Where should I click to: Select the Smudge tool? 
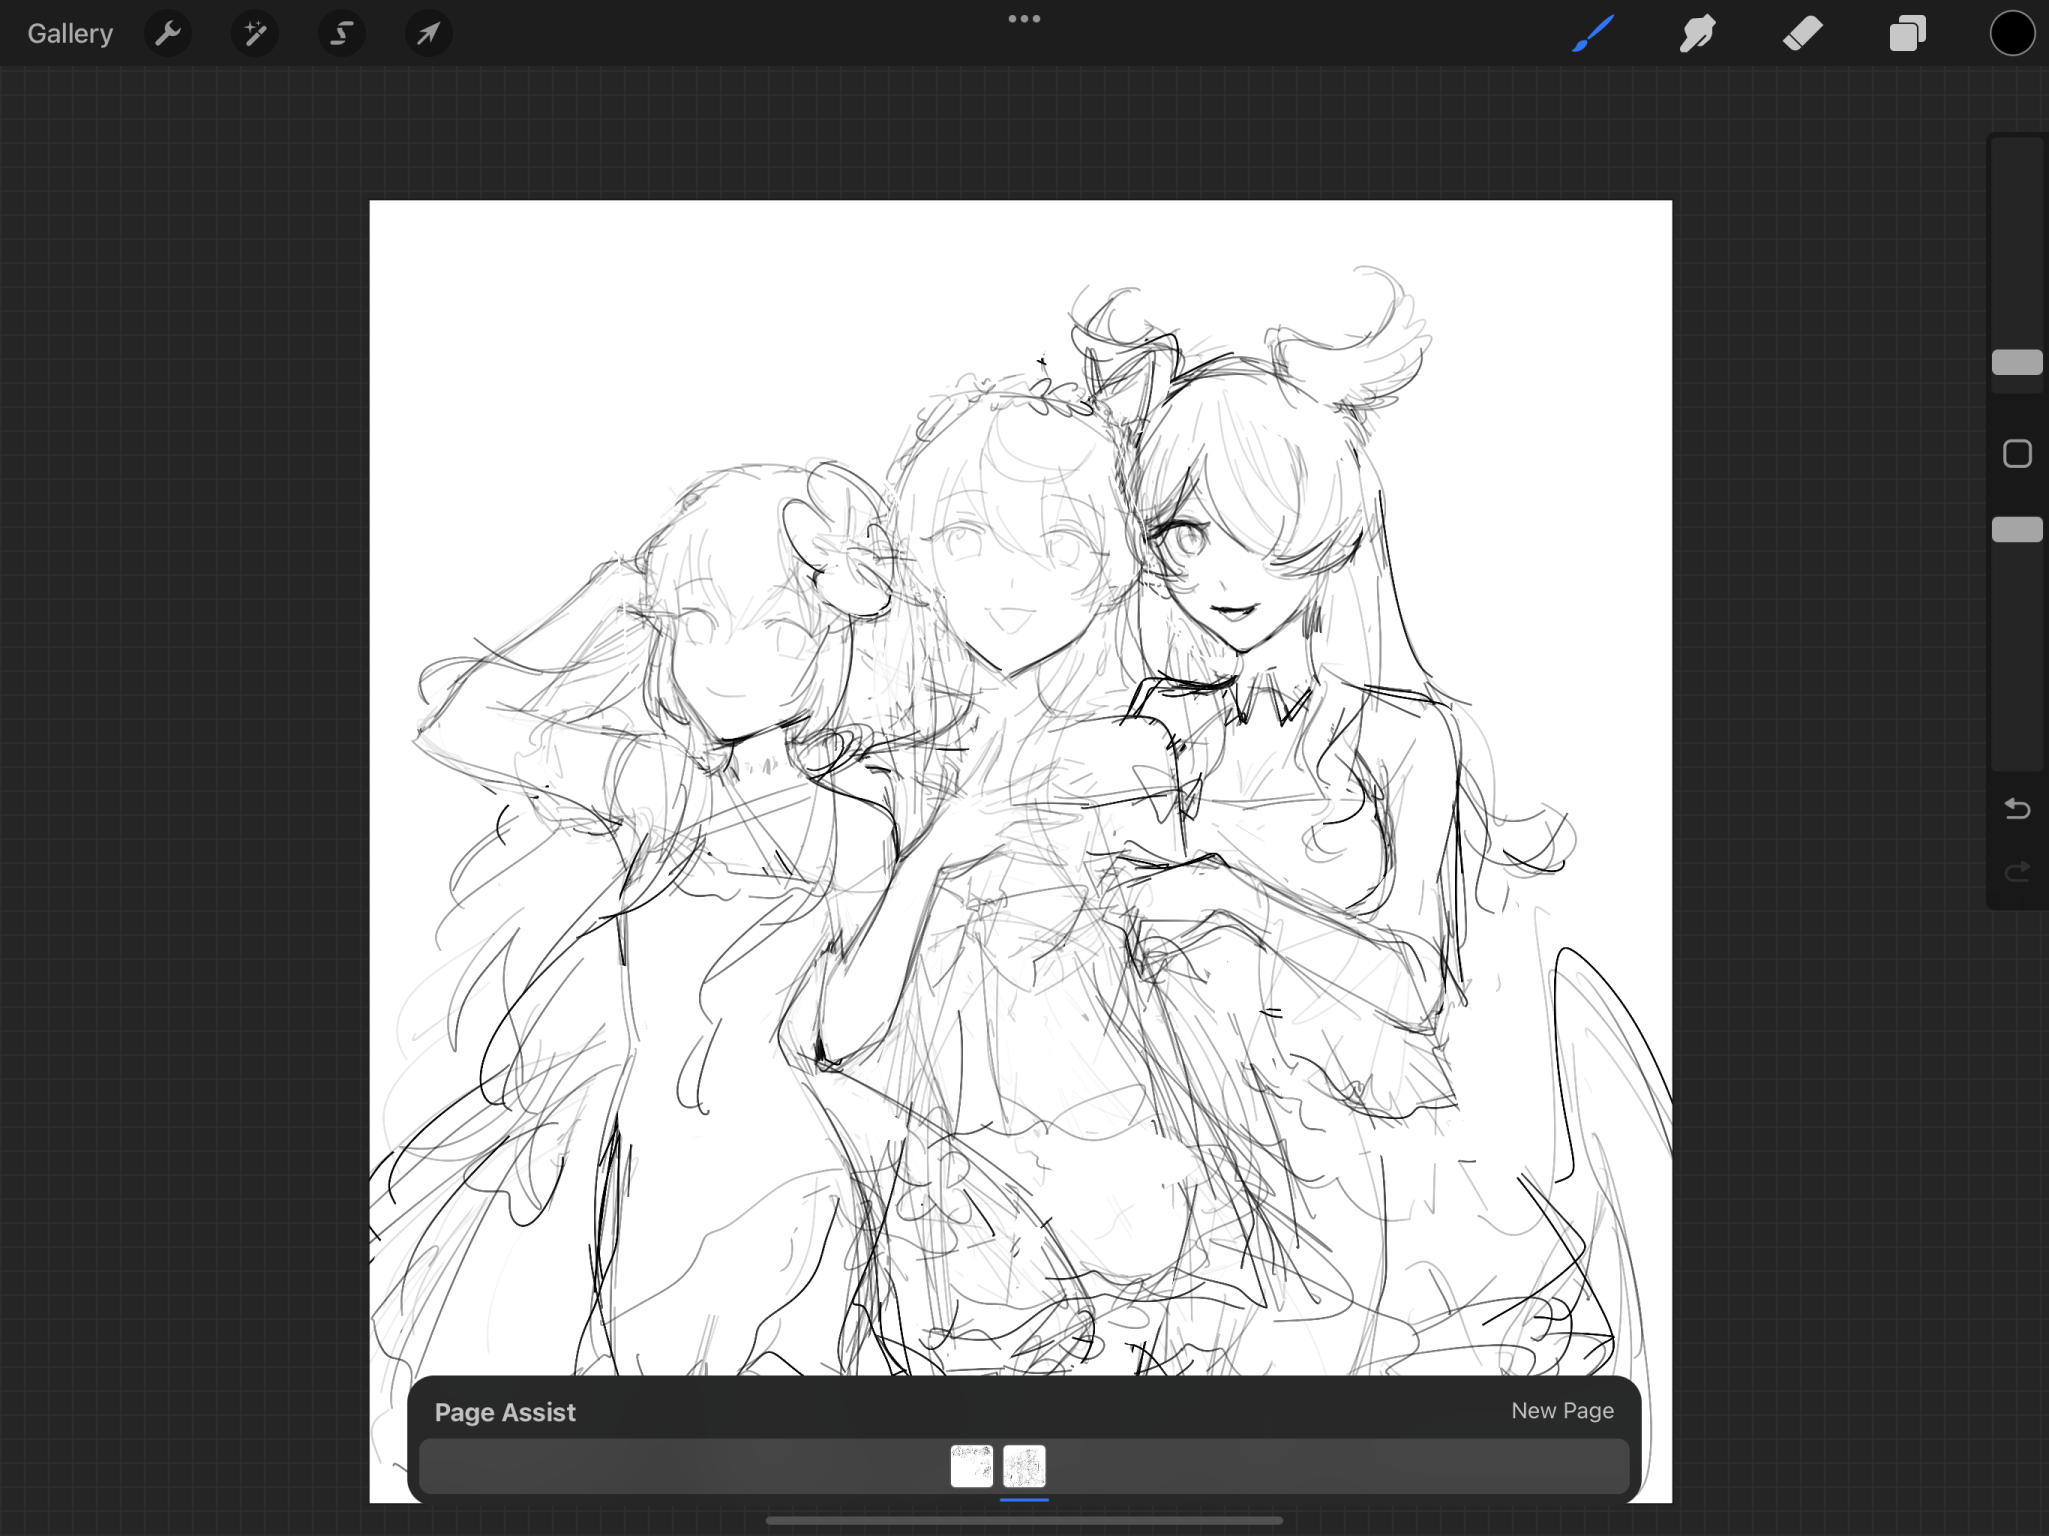click(x=1698, y=34)
